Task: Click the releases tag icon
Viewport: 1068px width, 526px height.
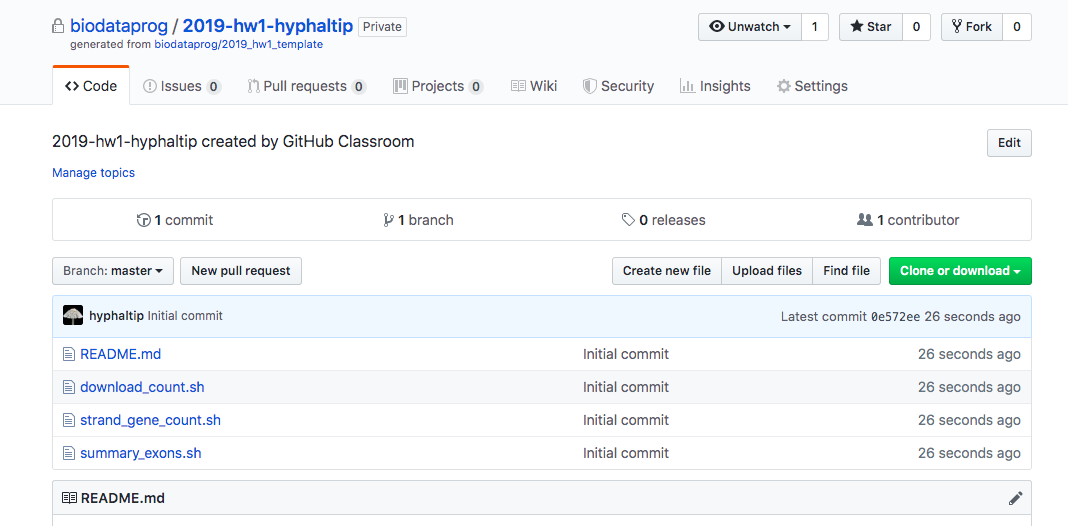Action: (x=628, y=220)
